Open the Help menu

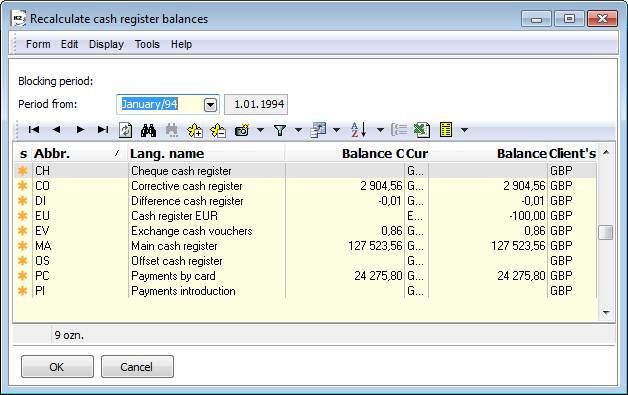[181, 44]
